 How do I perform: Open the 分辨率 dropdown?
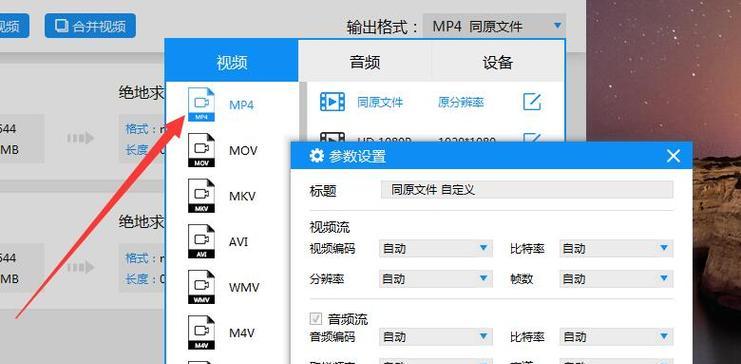[x=436, y=279]
